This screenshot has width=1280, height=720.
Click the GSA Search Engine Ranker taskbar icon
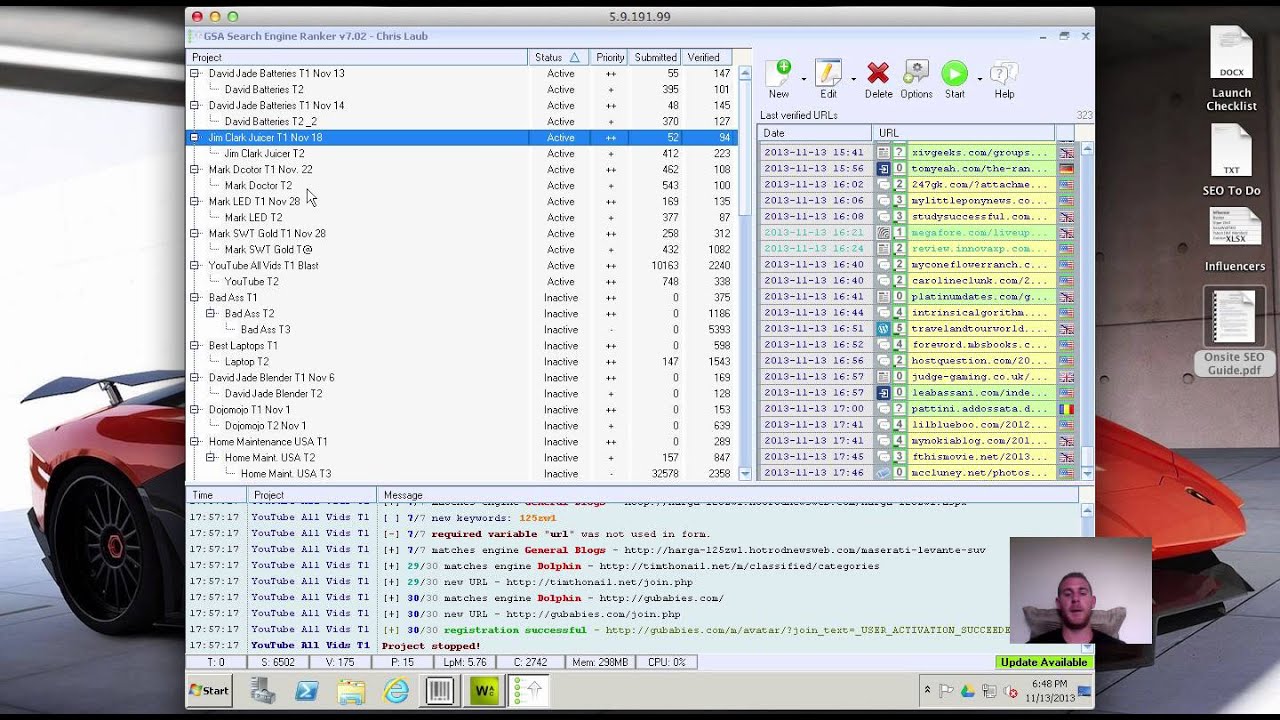[529, 691]
